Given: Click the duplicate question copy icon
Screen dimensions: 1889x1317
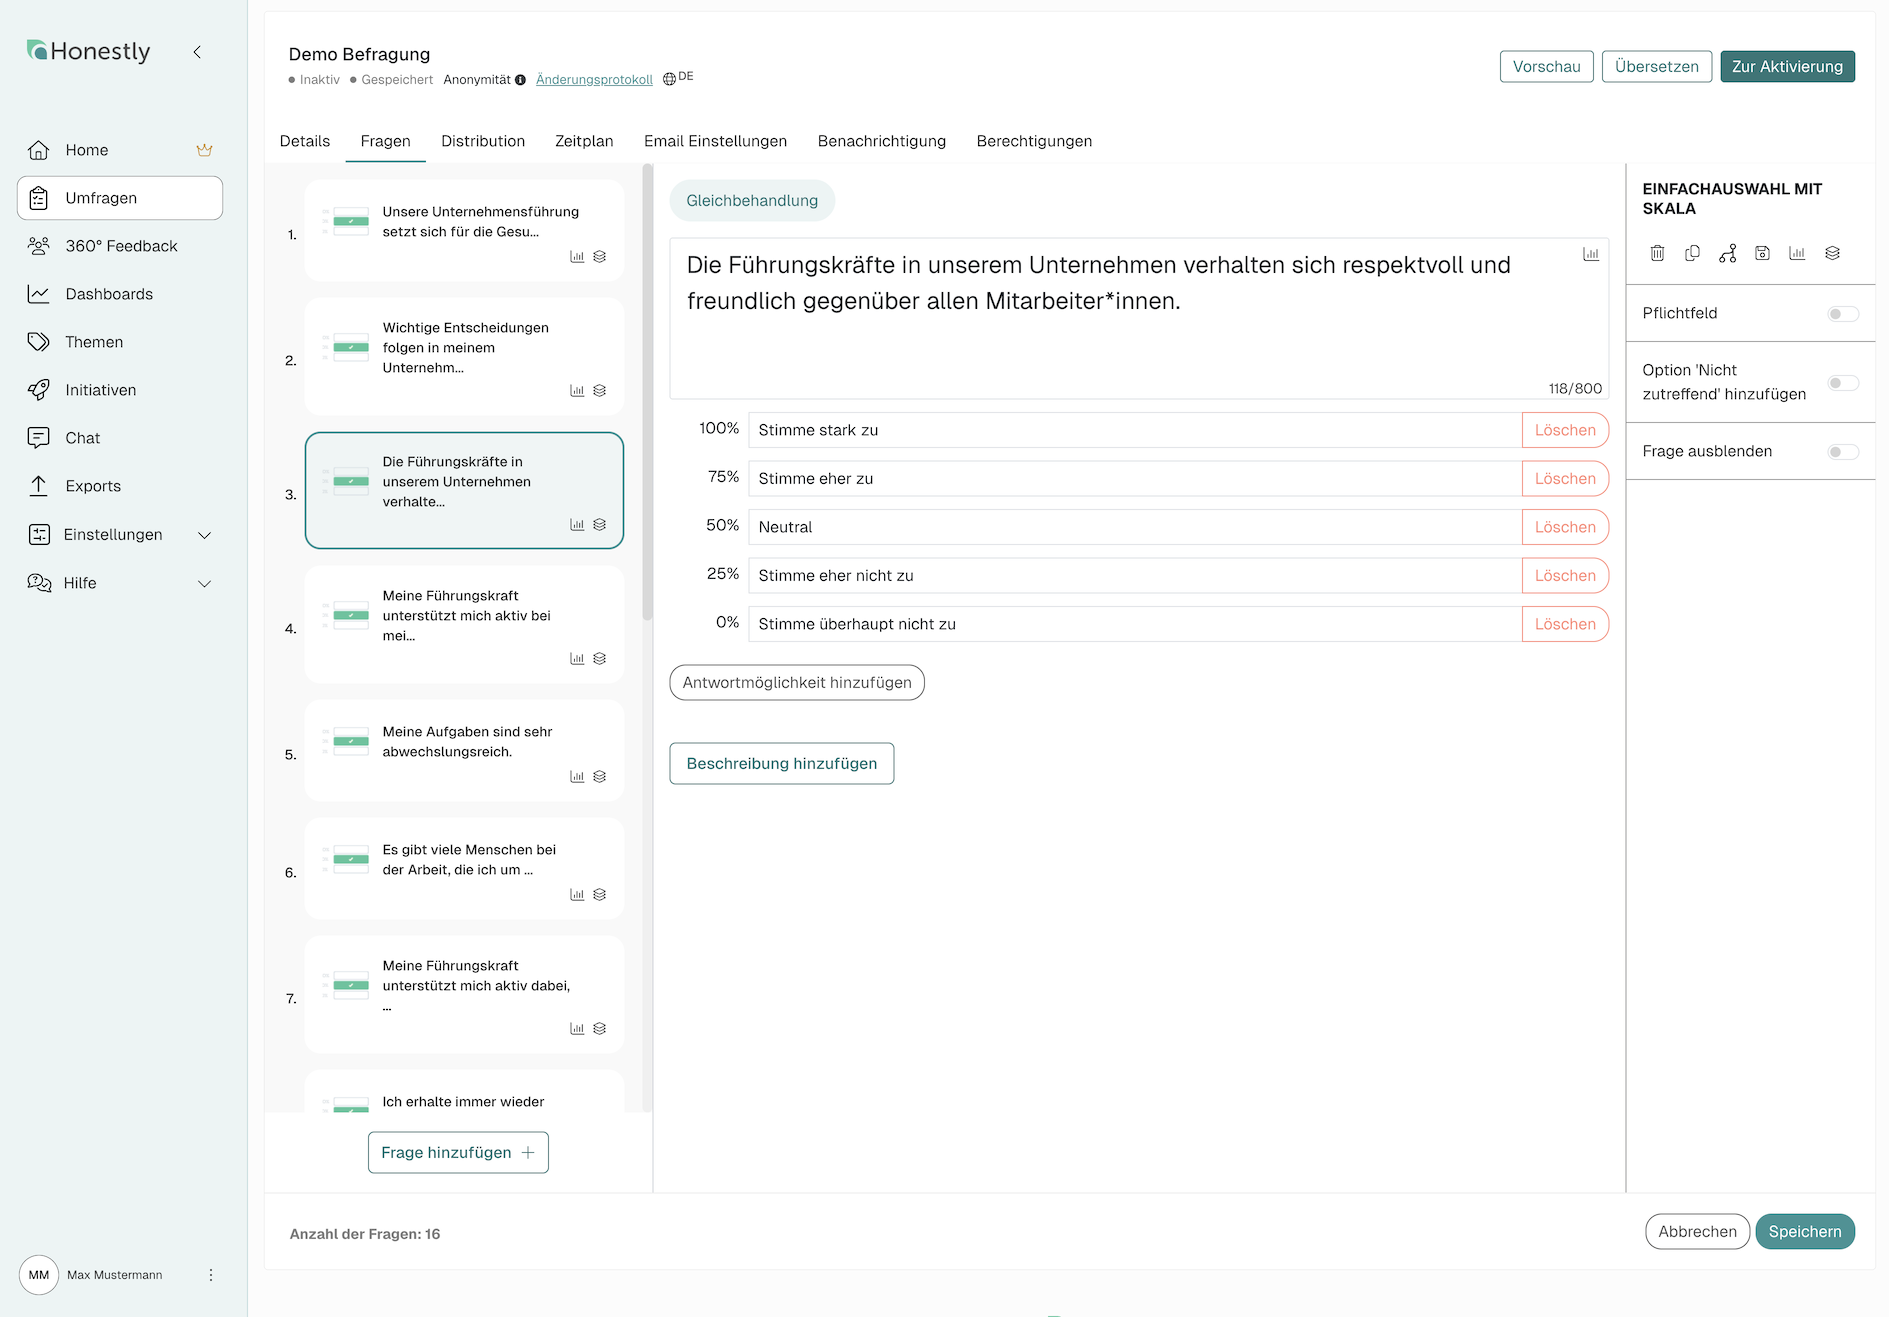Looking at the screenshot, I should pos(1692,253).
